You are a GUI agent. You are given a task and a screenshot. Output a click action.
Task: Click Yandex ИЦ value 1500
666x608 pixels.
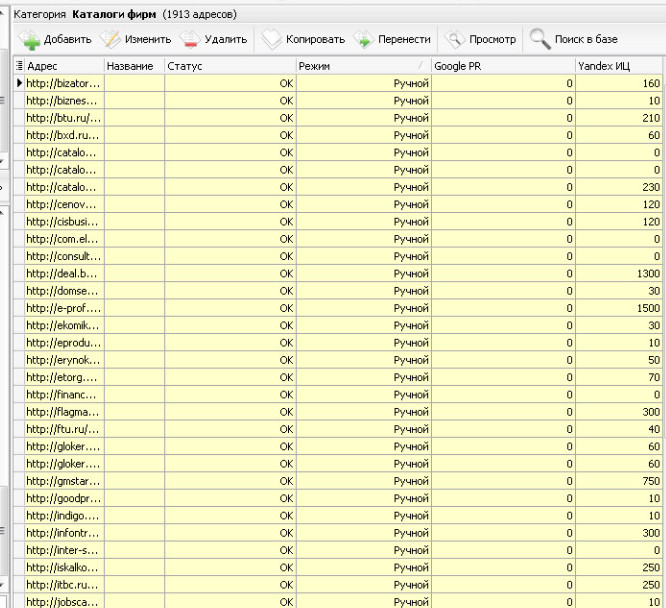tap(648, 308)
